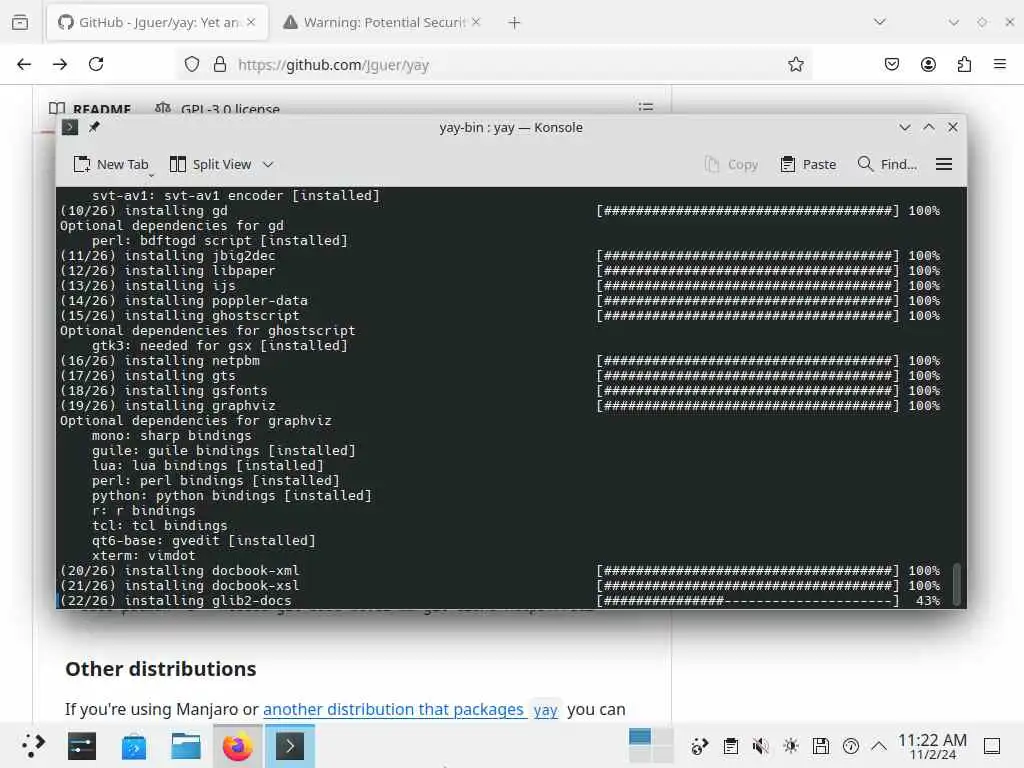
Task: Close the Warning: Potential Security tab
Action: (476, 22)
